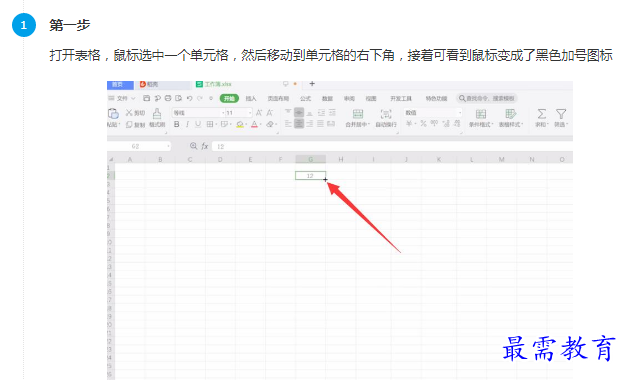Select cell G2 containing 12
This screenshot has width=624, height=380.
[310, 175]
